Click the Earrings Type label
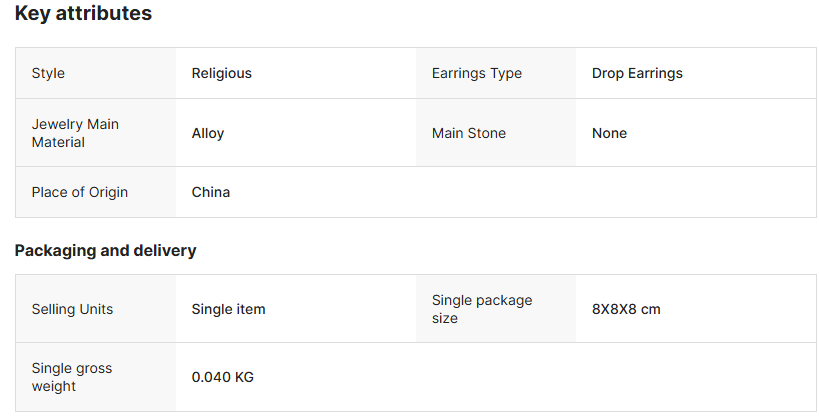Image resolution: width=819 pixels, height=420 pixels. 477,73
